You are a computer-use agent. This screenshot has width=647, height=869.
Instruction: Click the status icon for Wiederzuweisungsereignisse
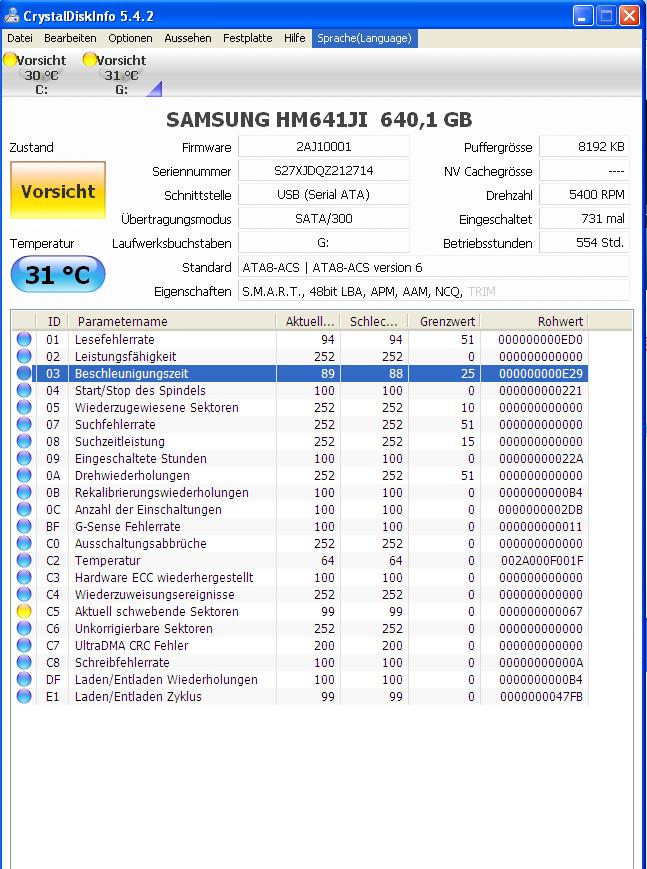pos(24,594)
